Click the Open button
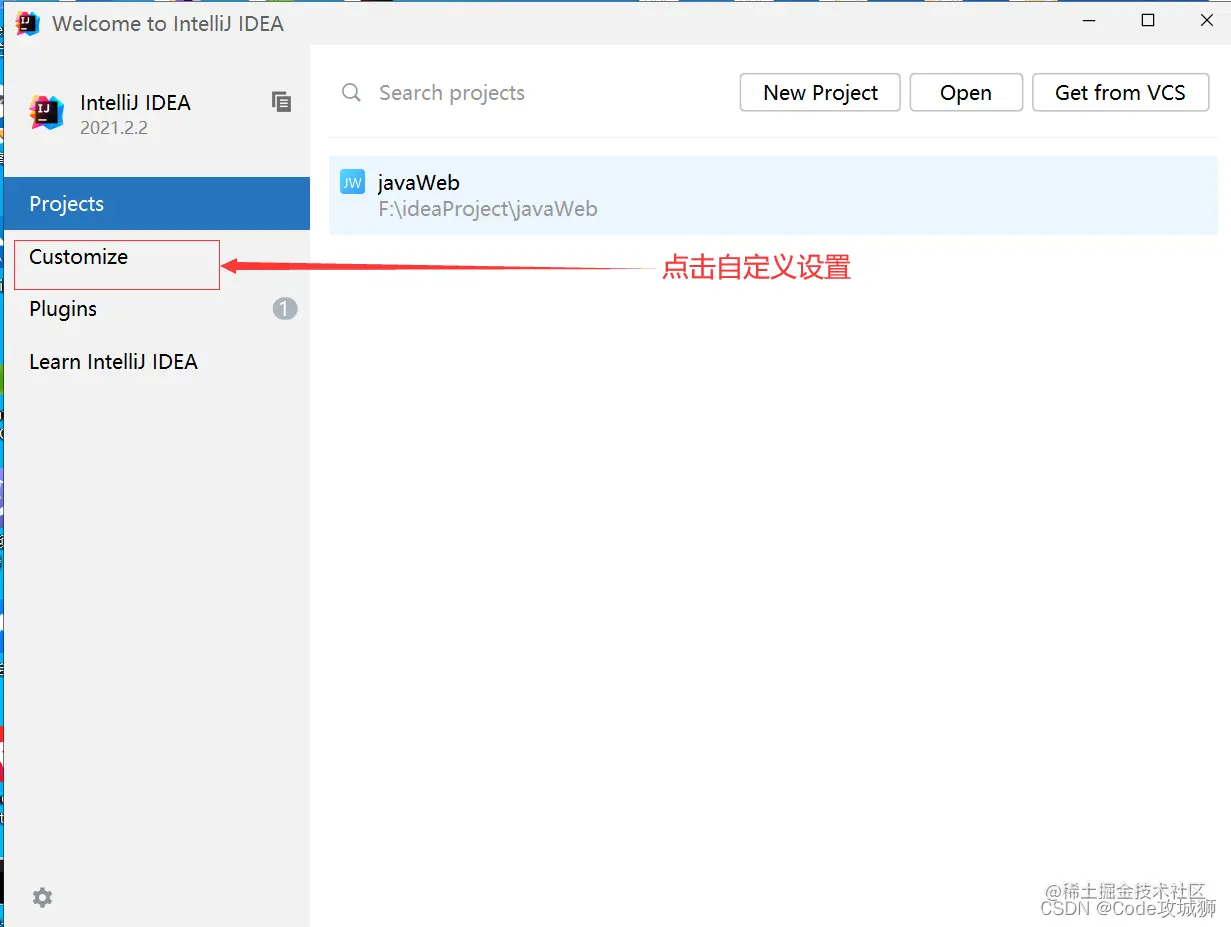The height and width of the screenshot is (927, 1231). click(x=966, y=93)
